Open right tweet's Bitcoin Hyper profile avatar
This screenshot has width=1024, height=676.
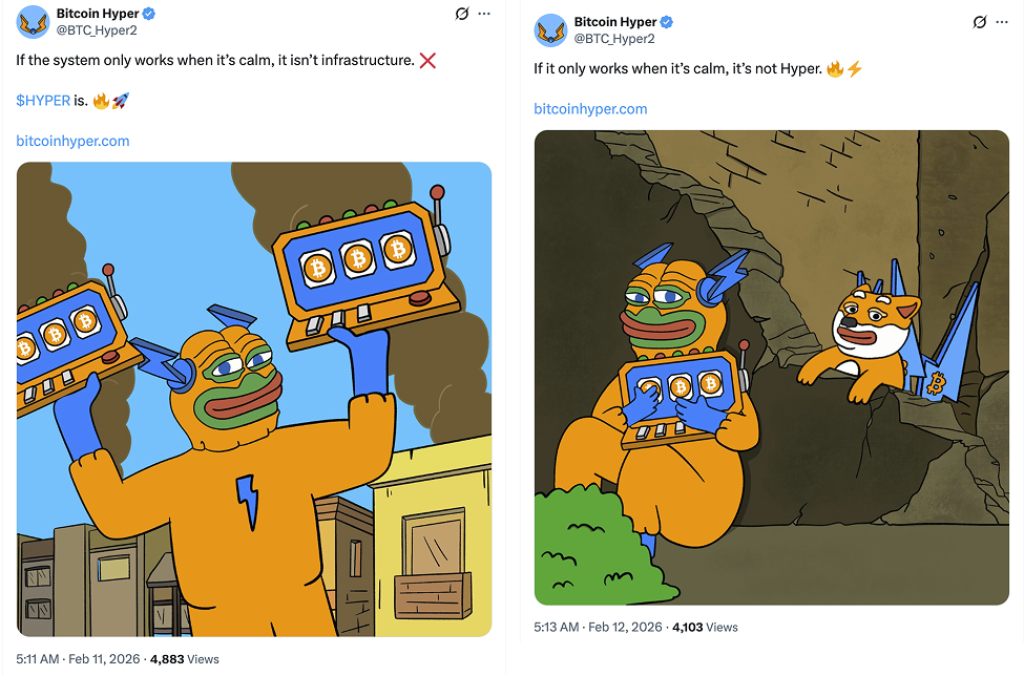pos(551,30)
